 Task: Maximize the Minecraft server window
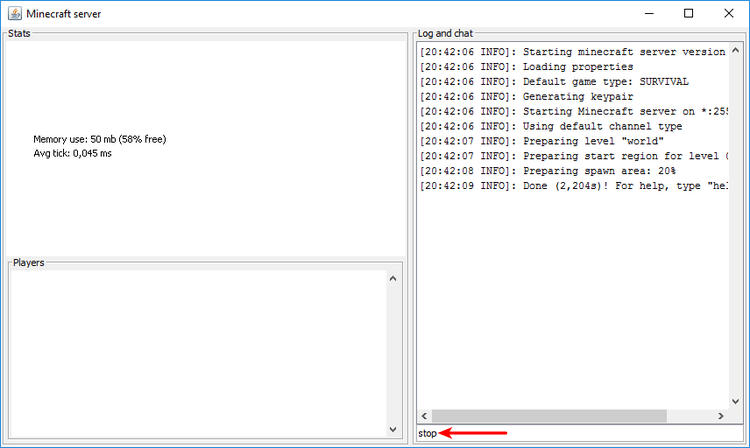pyautogui.click(x=688, y=13)
